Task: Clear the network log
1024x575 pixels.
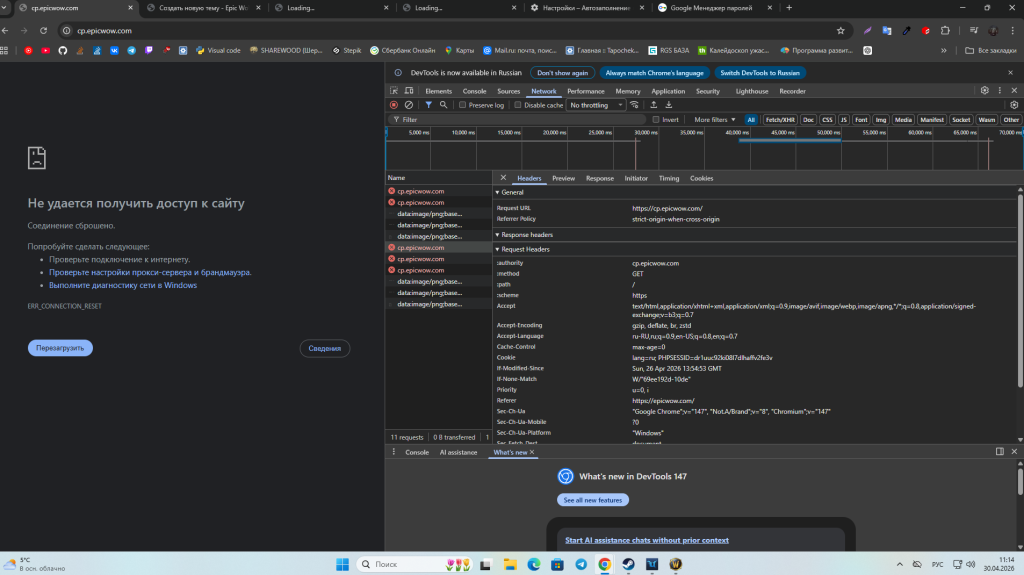Action: (x=409, y=105)
